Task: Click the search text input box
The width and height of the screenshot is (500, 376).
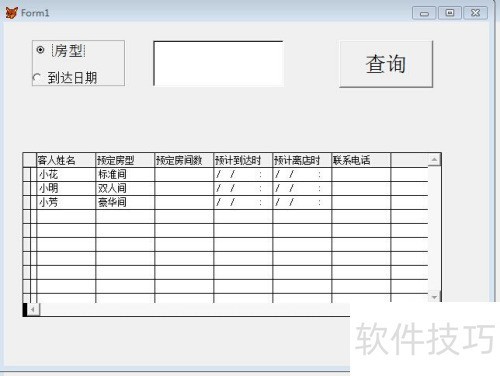Action: tap(218, 63)
